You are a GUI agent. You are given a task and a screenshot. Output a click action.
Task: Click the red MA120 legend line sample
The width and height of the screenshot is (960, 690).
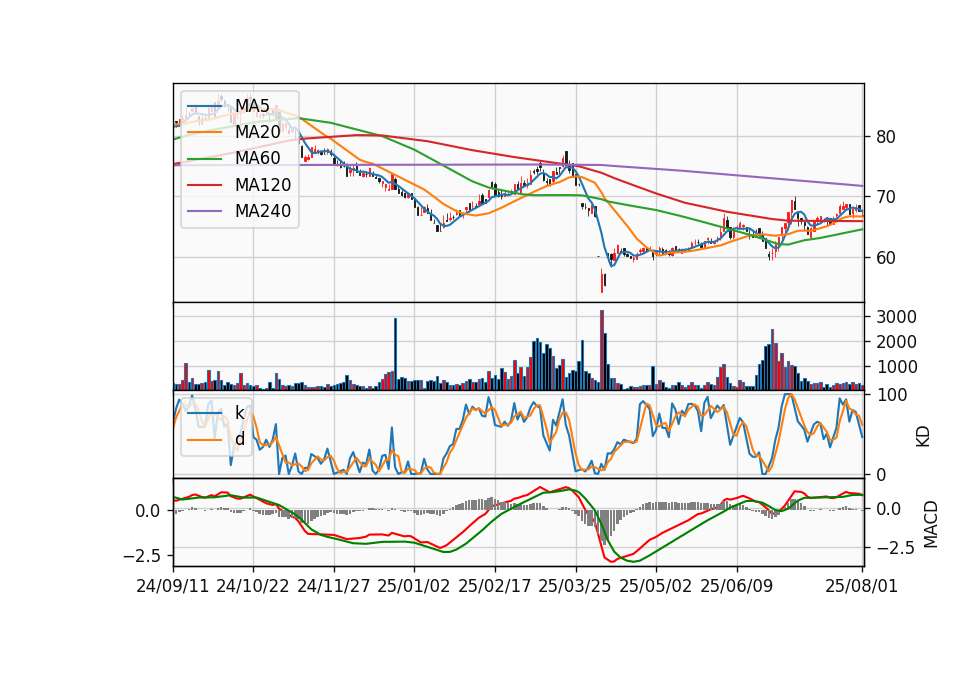click(x=204, y=185)
